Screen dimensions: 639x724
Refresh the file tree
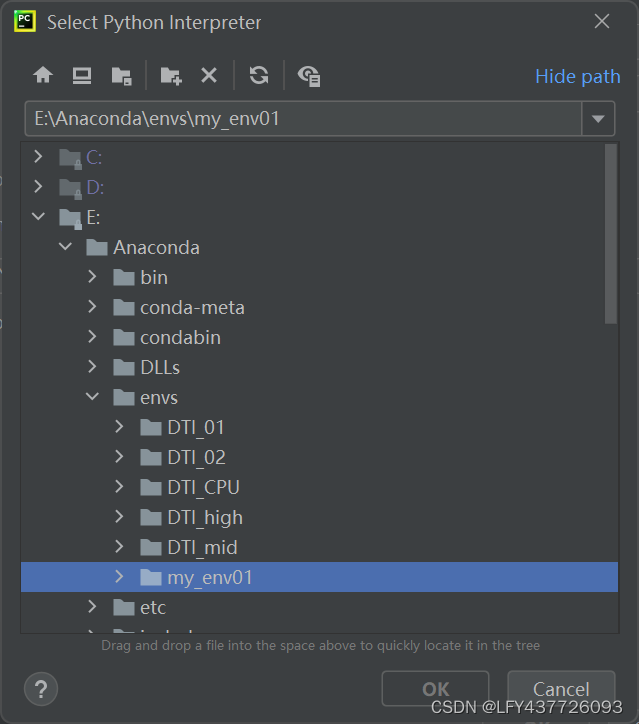(259, 75)
